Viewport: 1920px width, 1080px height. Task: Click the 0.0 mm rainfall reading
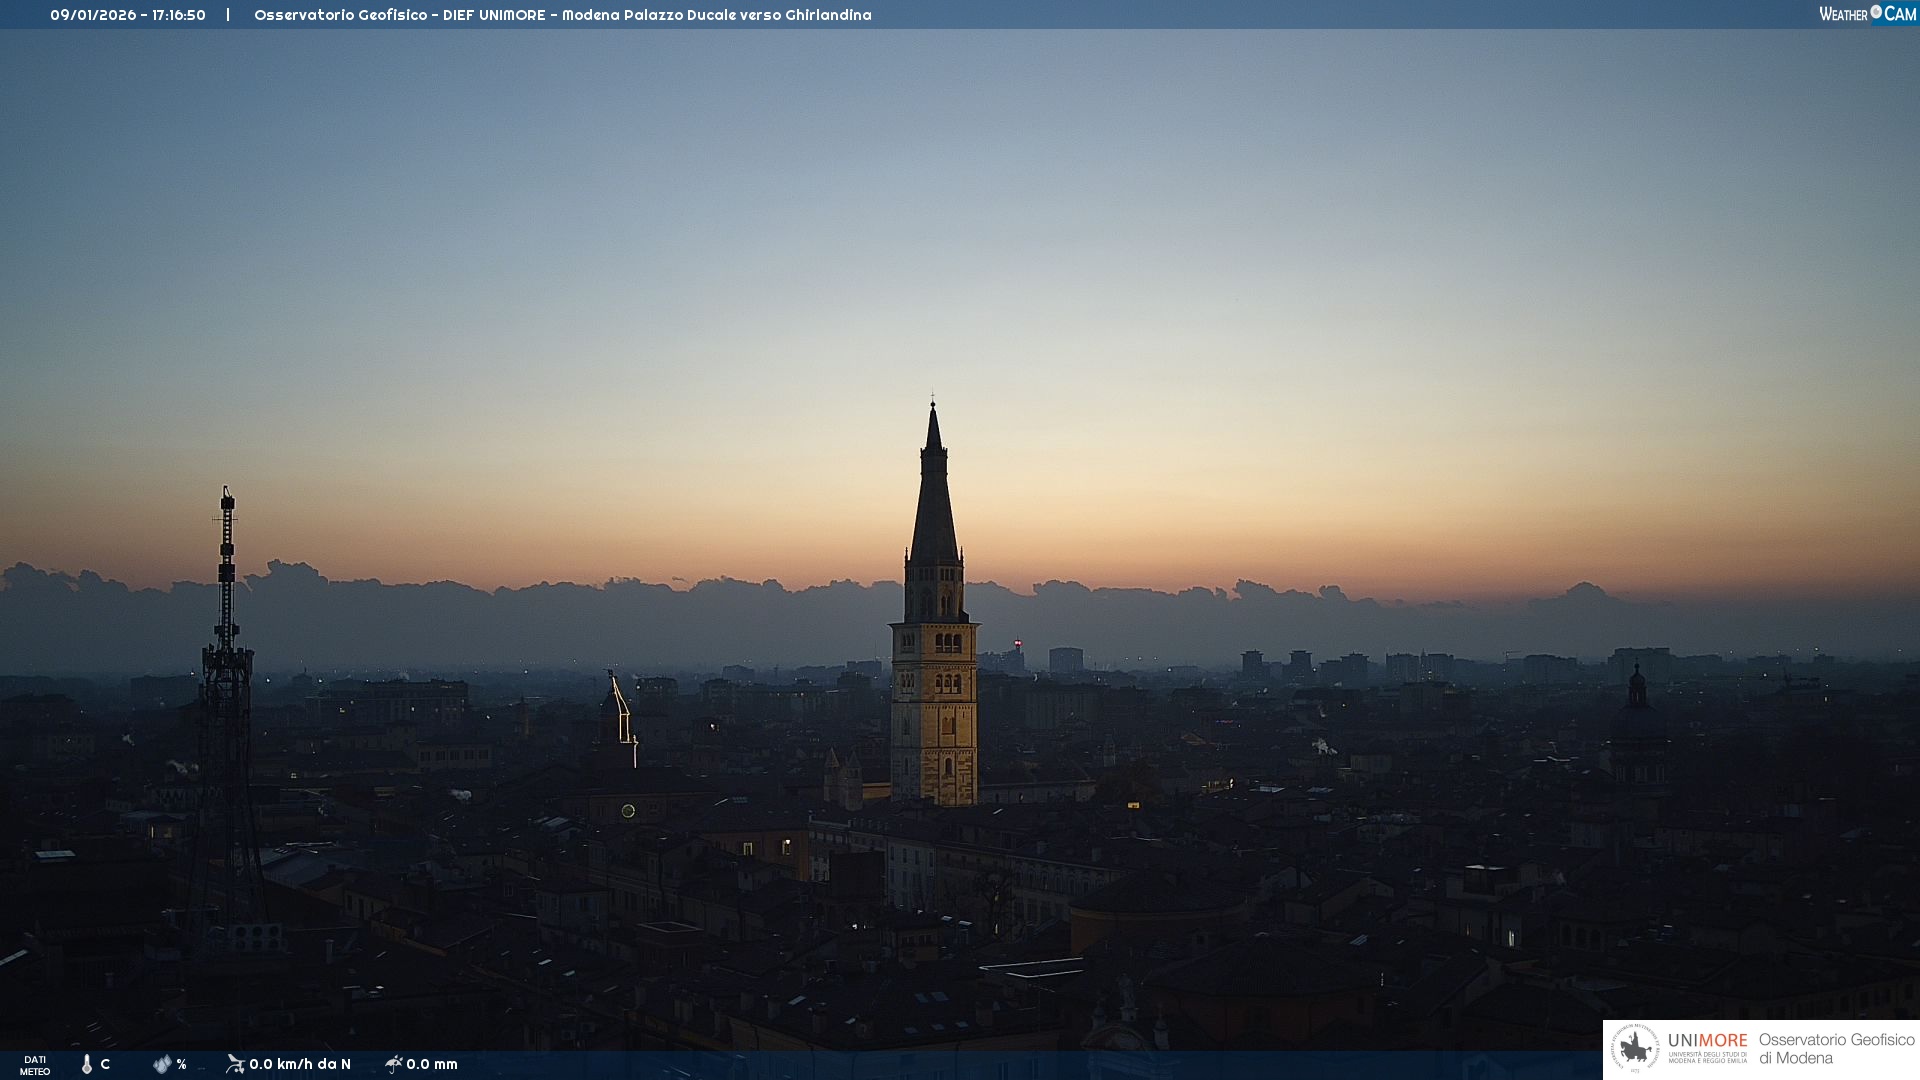pyautogui.click(x=432, y=1064)
